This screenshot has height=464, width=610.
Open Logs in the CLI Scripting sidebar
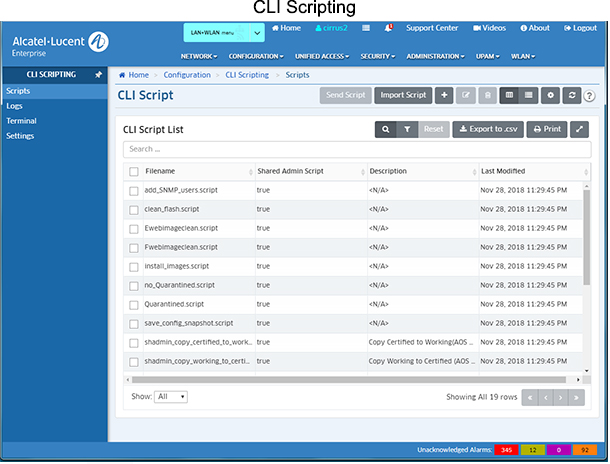13,105
